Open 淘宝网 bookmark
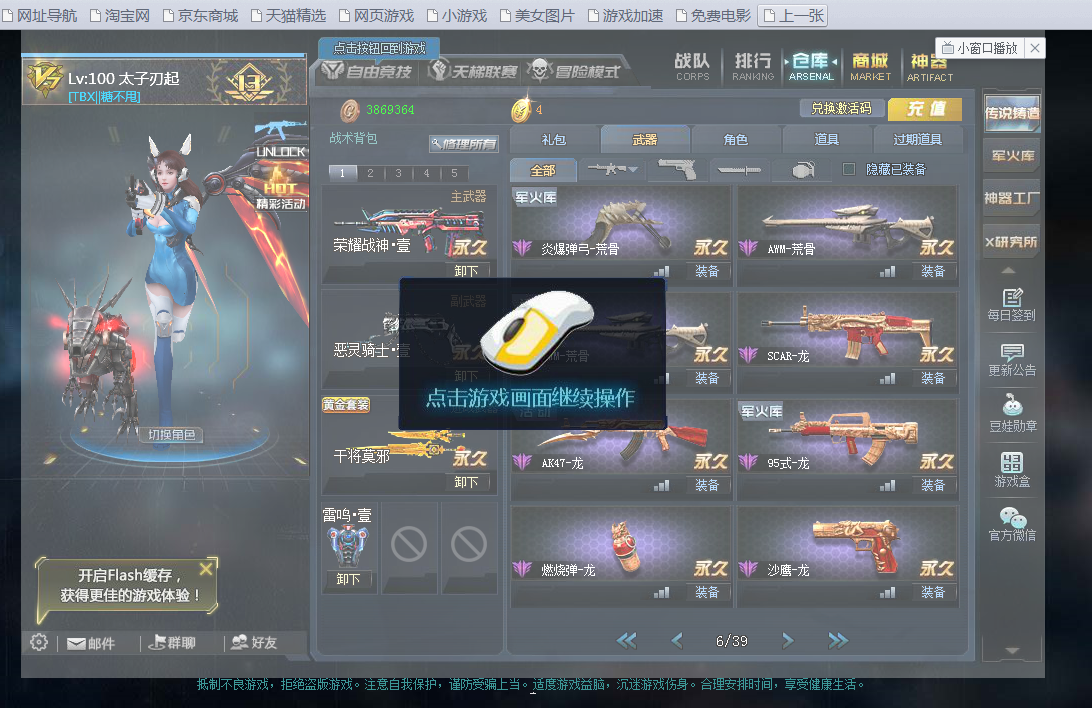The image size is (1092, 708). (120, 15)
